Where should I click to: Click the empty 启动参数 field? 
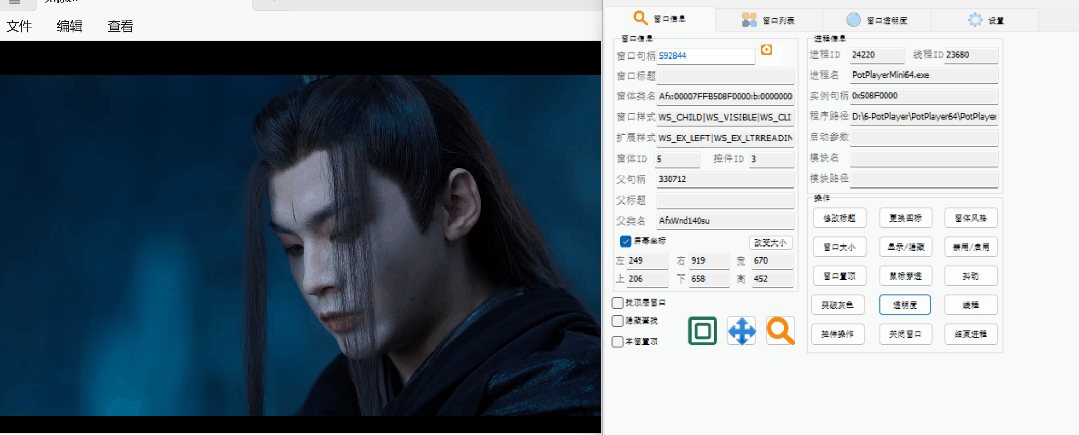coord(924,138)
